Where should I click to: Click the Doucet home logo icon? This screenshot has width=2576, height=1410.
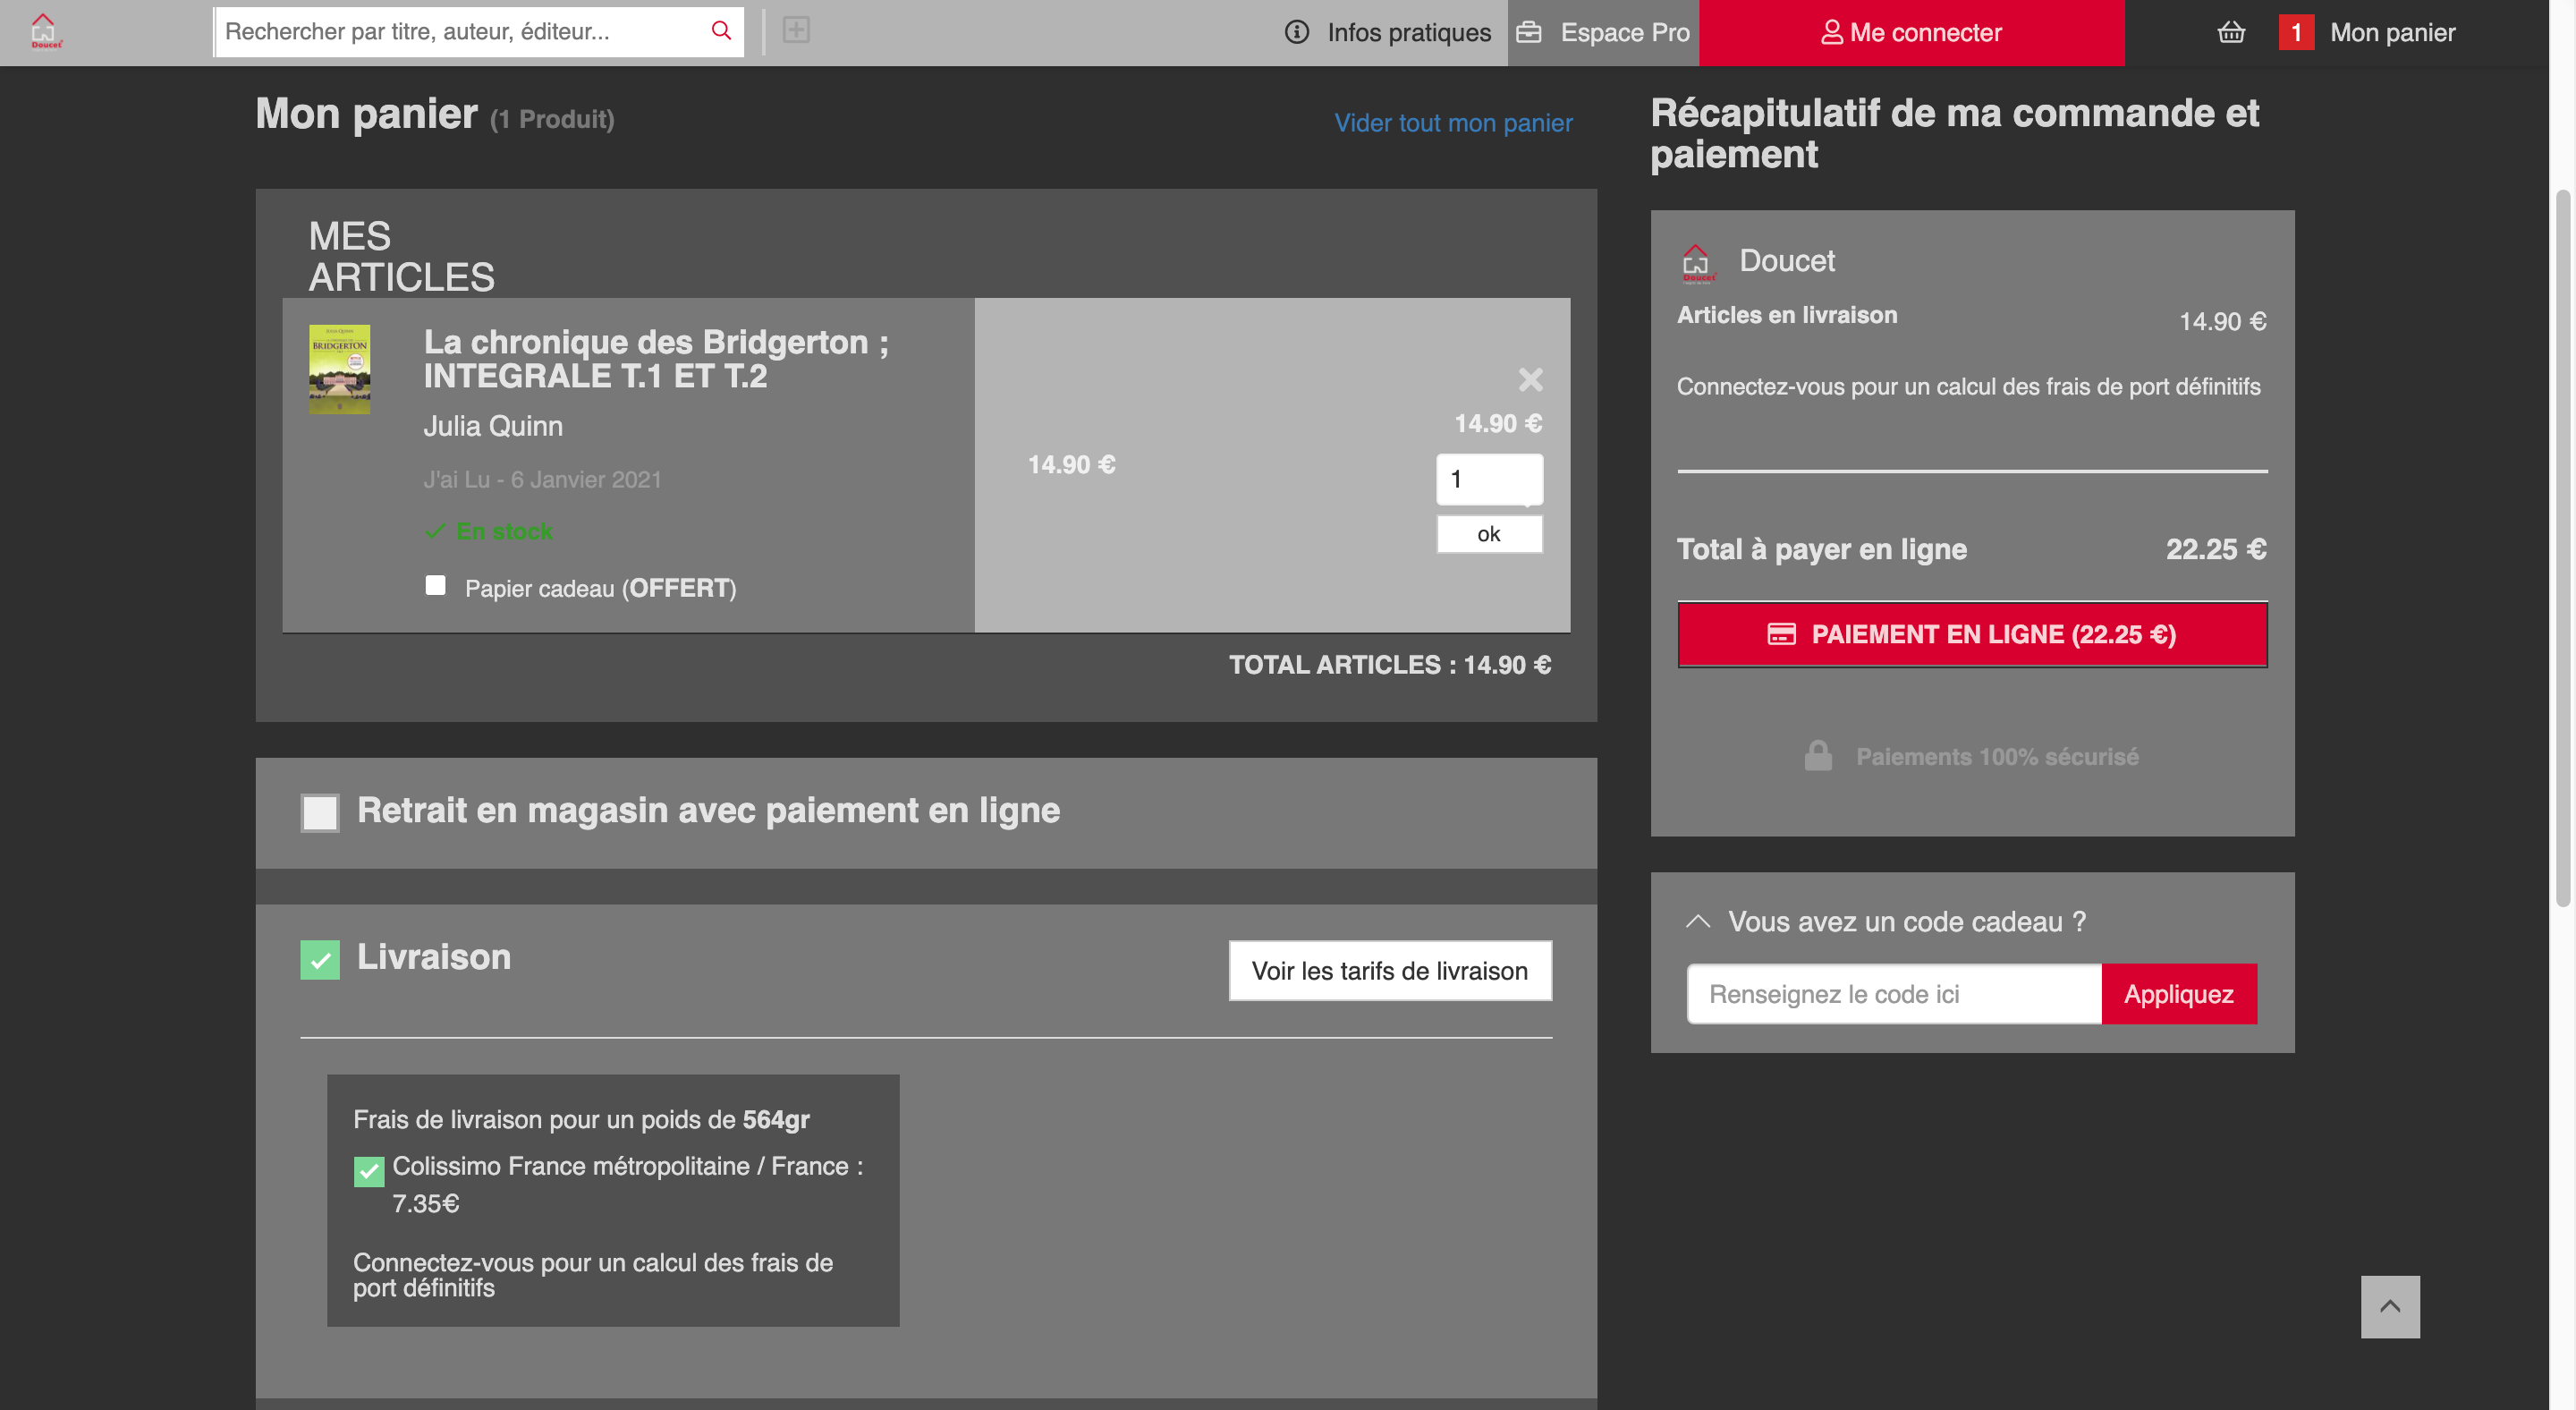44,31
